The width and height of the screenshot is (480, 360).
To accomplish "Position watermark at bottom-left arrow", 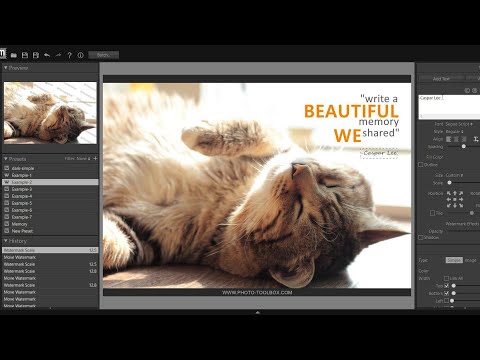I will pyautogui.click(x=449, y=206).
